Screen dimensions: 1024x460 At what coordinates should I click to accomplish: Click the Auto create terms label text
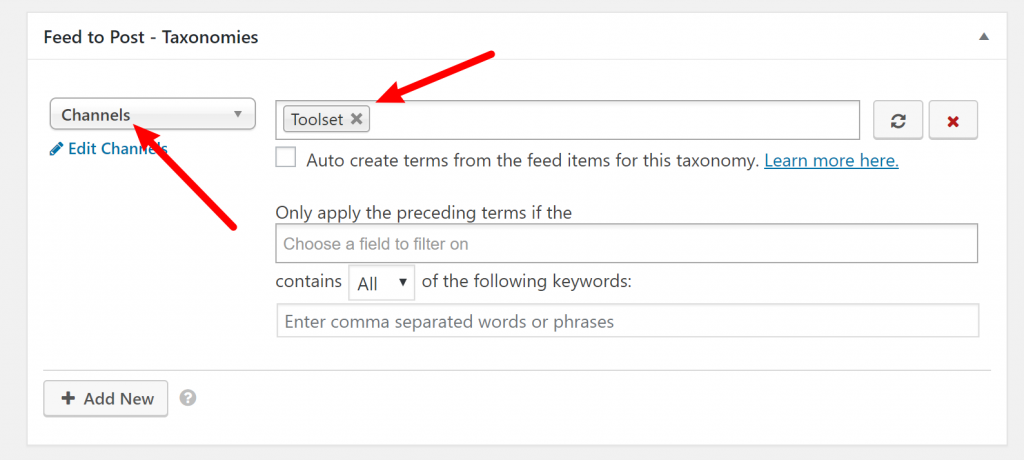click(532, 160)
